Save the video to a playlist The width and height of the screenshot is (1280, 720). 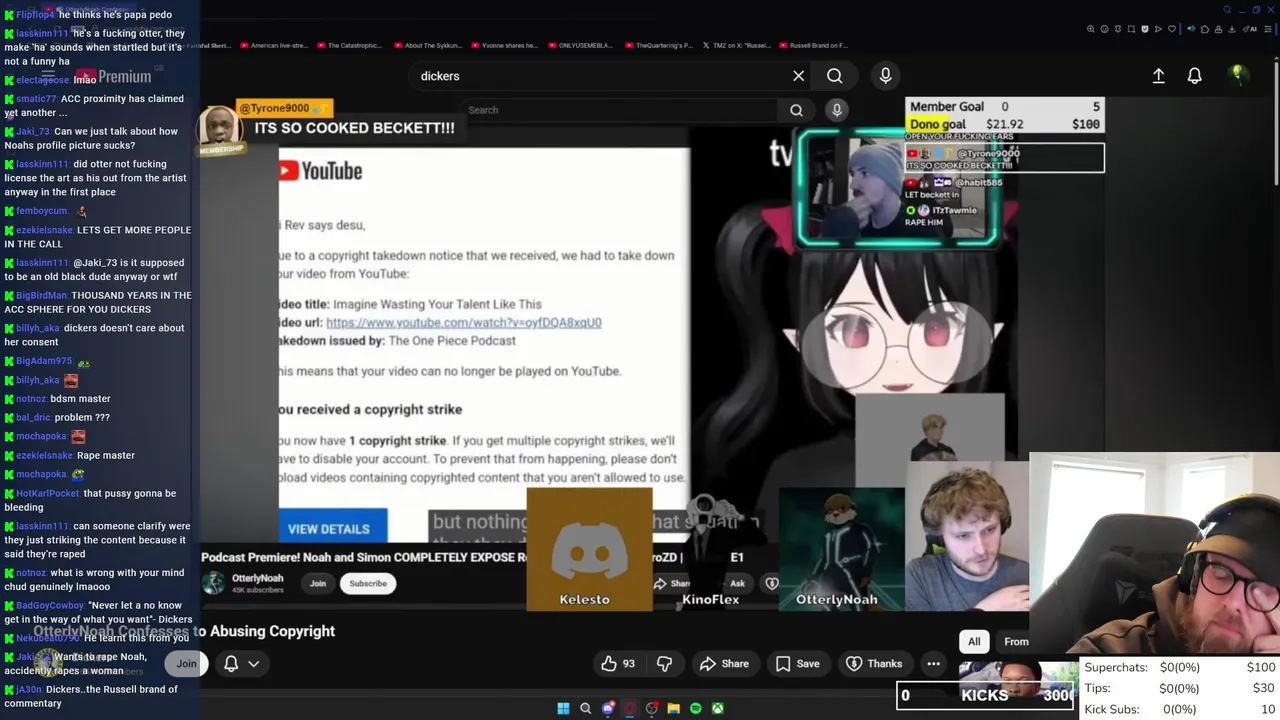tap(798, 663)
